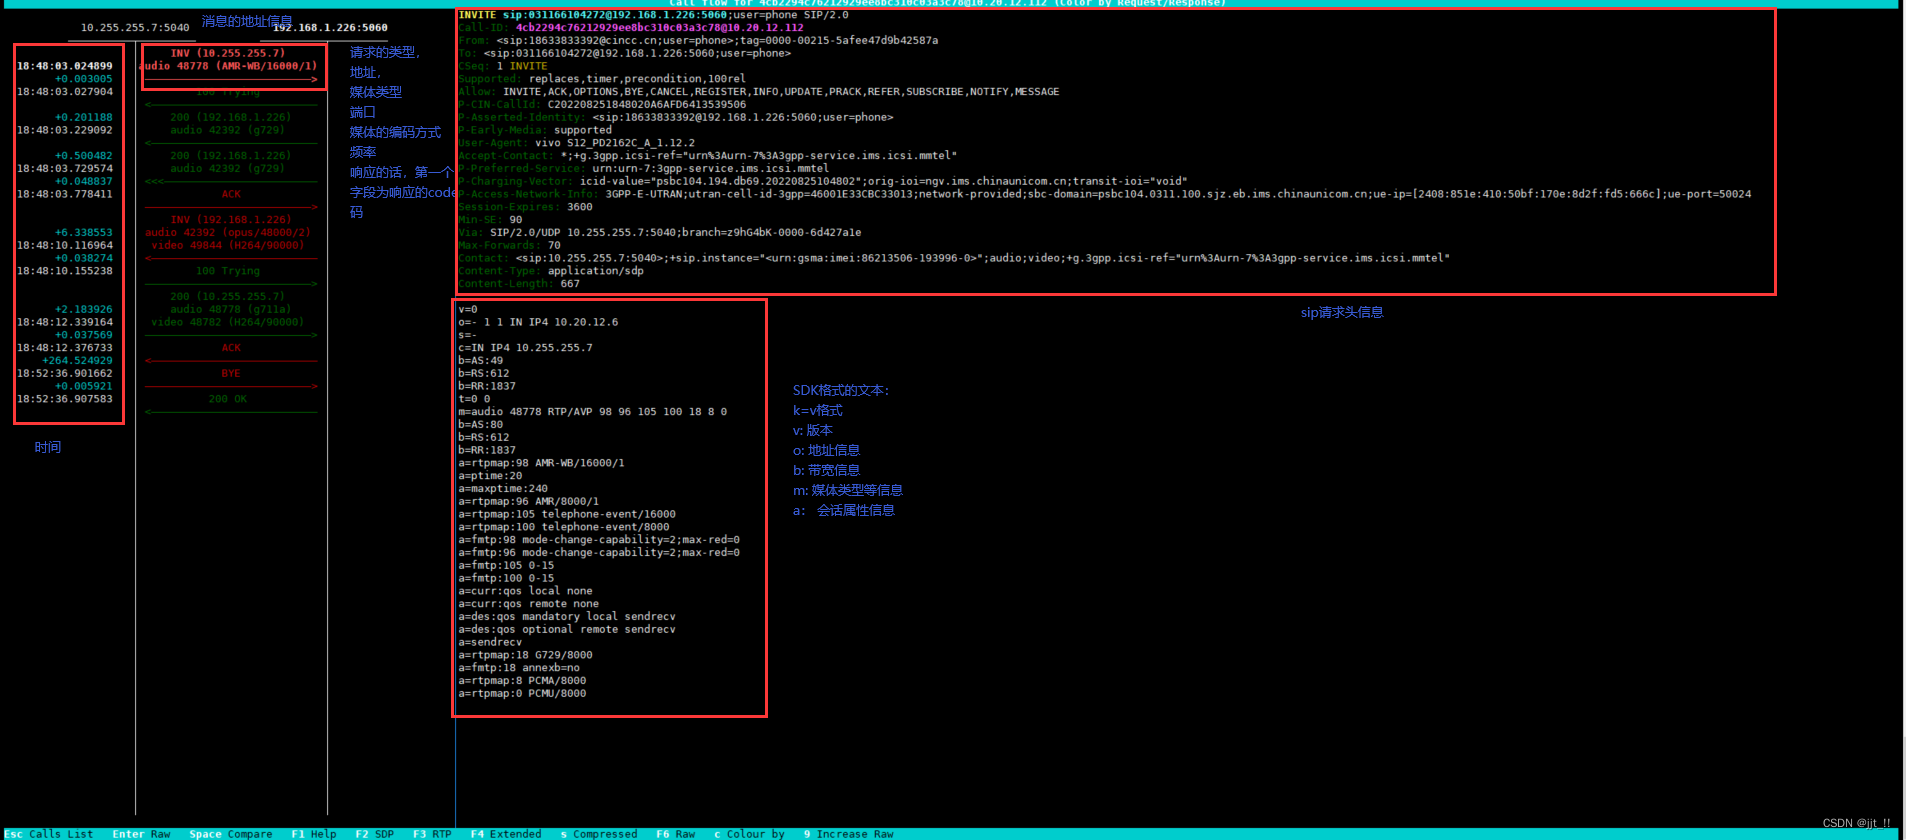1906x840 pixels.
Task: Click the INVITE sip request line
Action: point(653,15)
